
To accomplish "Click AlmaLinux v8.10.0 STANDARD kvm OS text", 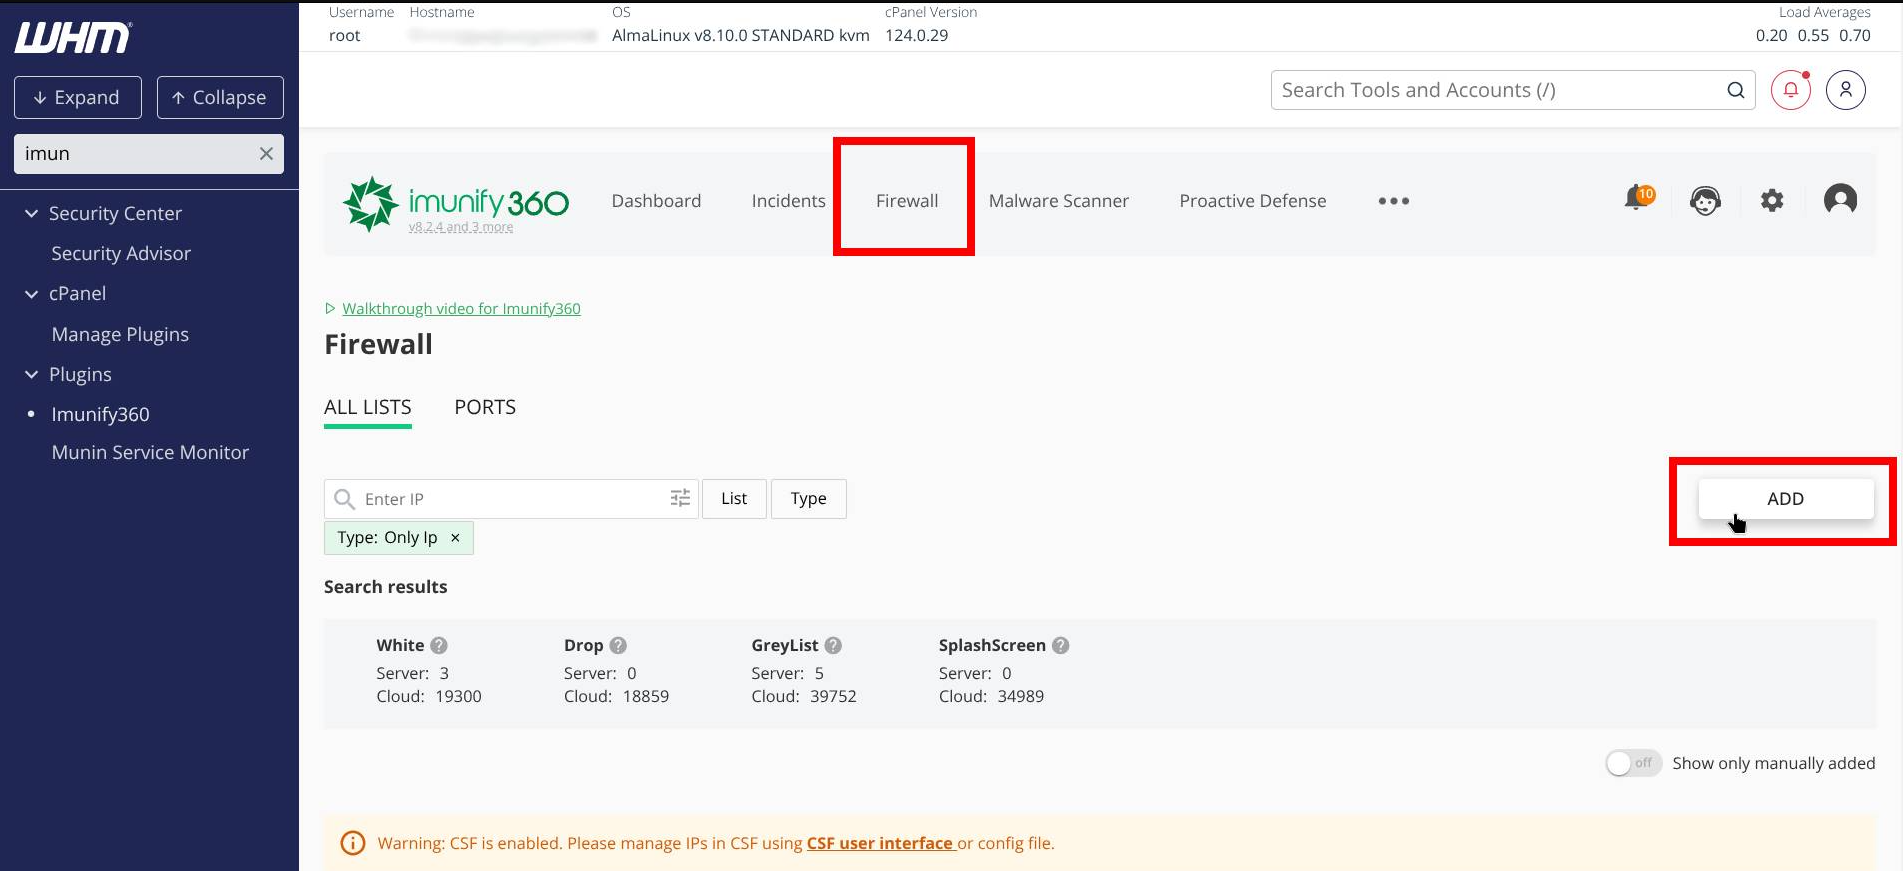I will tap(741, 35).
